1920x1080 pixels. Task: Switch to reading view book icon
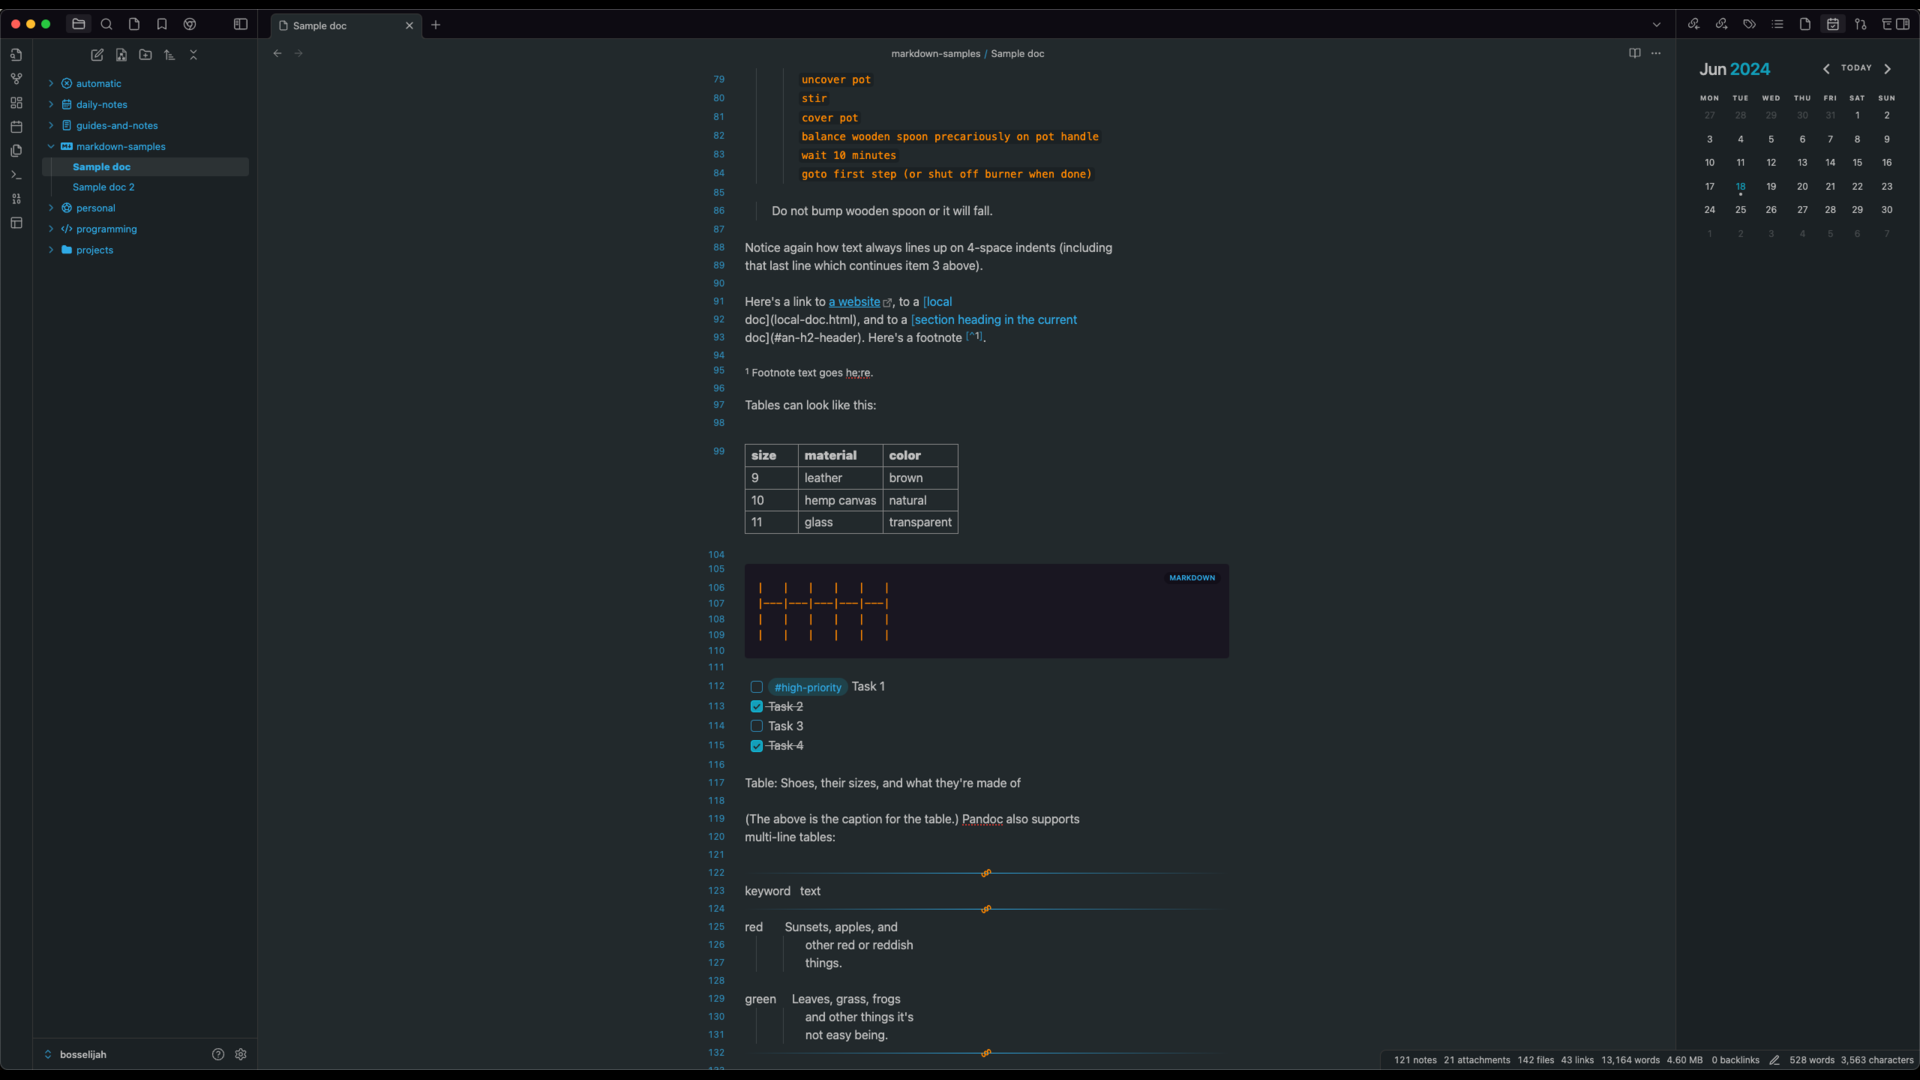(x=1635, y=53)
